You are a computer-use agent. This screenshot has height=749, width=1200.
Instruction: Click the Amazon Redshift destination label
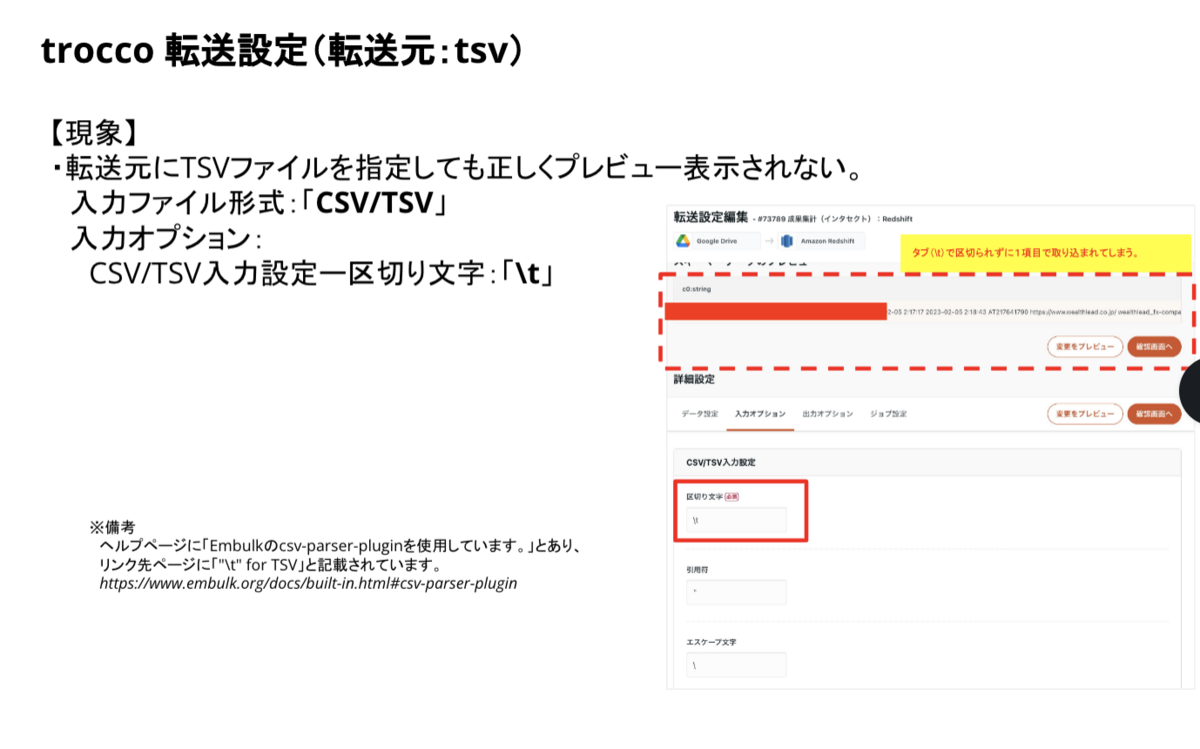[x=828, y=241]
